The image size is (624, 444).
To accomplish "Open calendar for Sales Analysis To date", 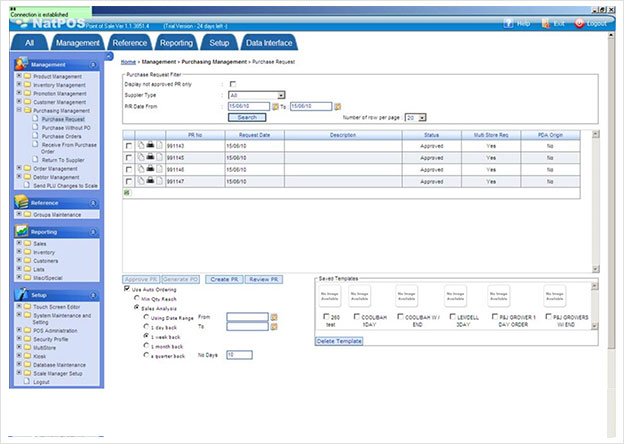I will click(x=274, y=327).
